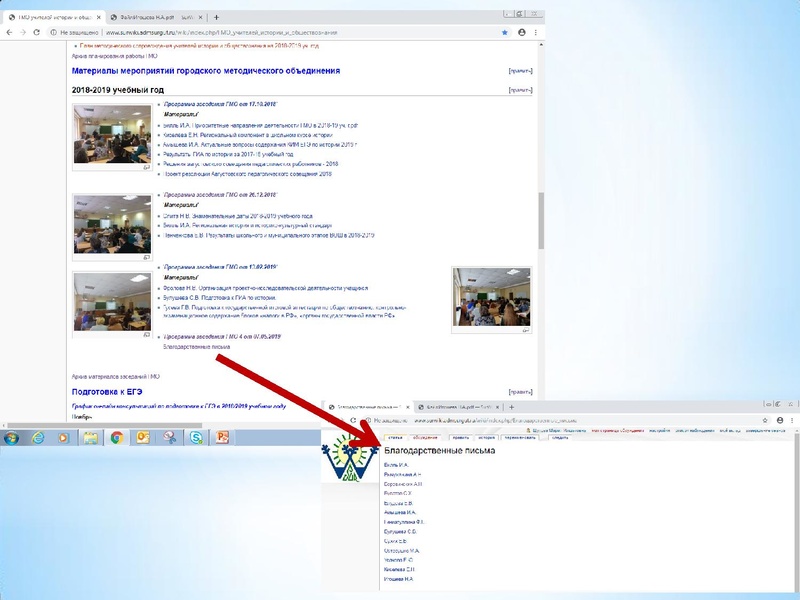This screenshot has width=800, height=600.
Task: Click the browser Back arrow in top window
Action: coord(9,32)
